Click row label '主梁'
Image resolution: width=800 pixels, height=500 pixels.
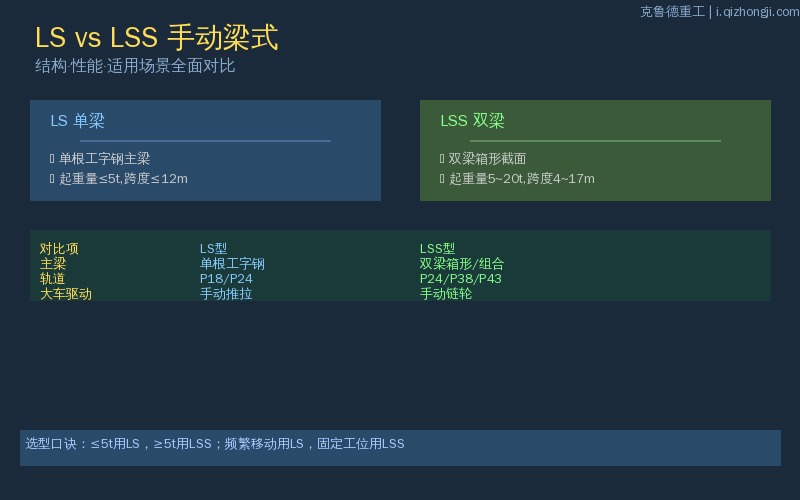(53, 264)
